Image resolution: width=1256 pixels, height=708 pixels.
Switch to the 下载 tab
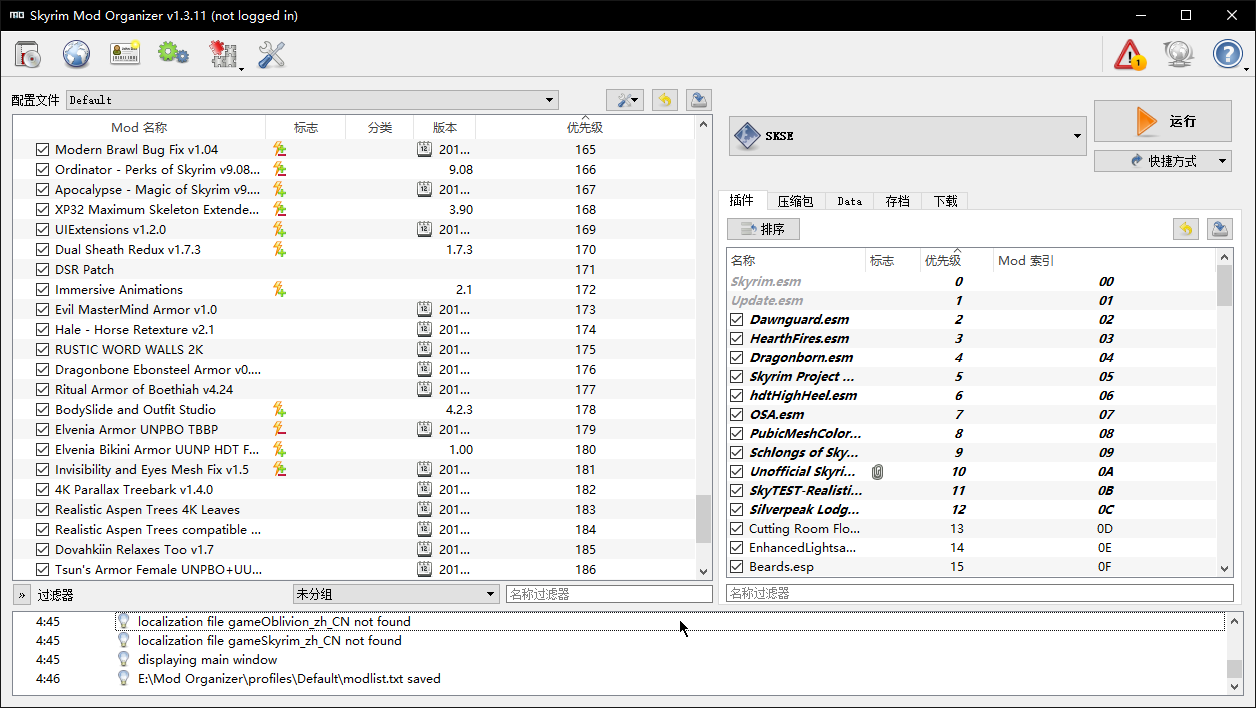point(945,201)
